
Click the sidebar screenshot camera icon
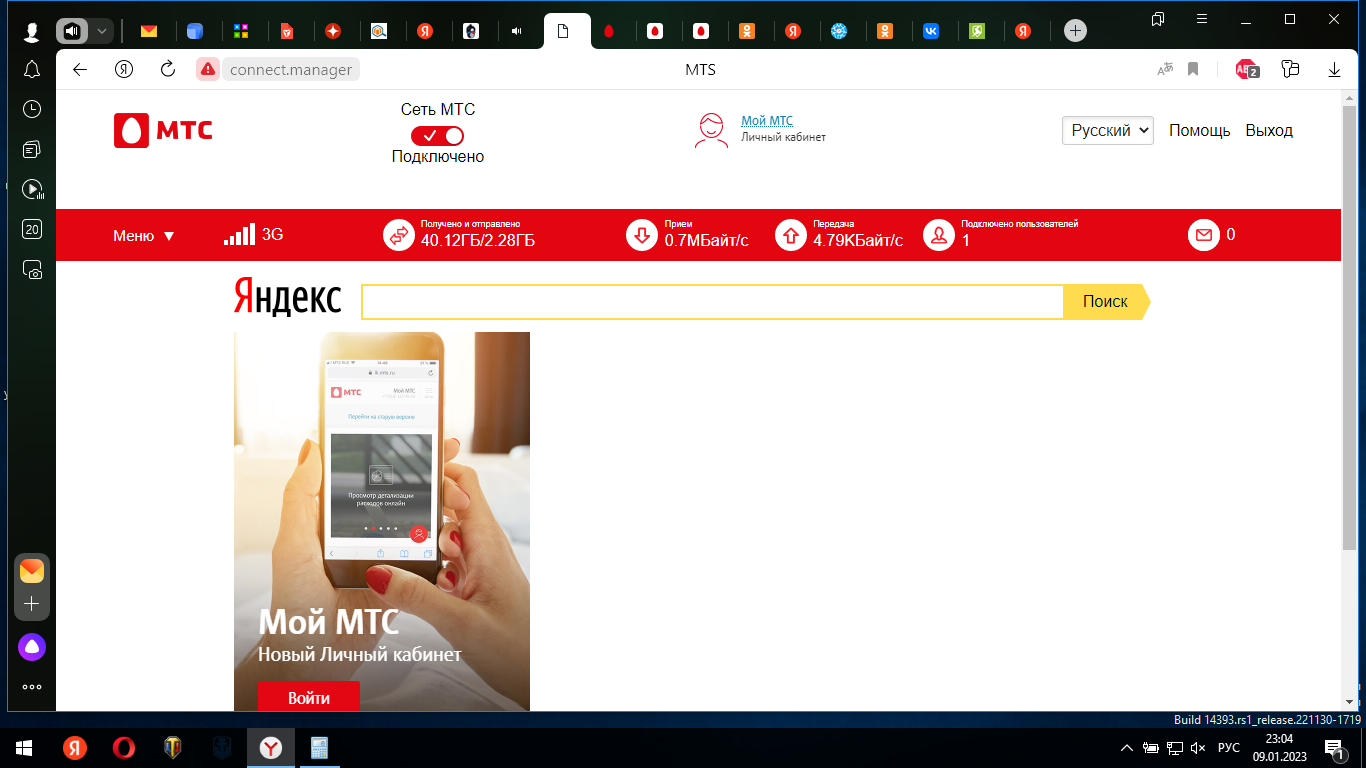(x=32, y=270)
